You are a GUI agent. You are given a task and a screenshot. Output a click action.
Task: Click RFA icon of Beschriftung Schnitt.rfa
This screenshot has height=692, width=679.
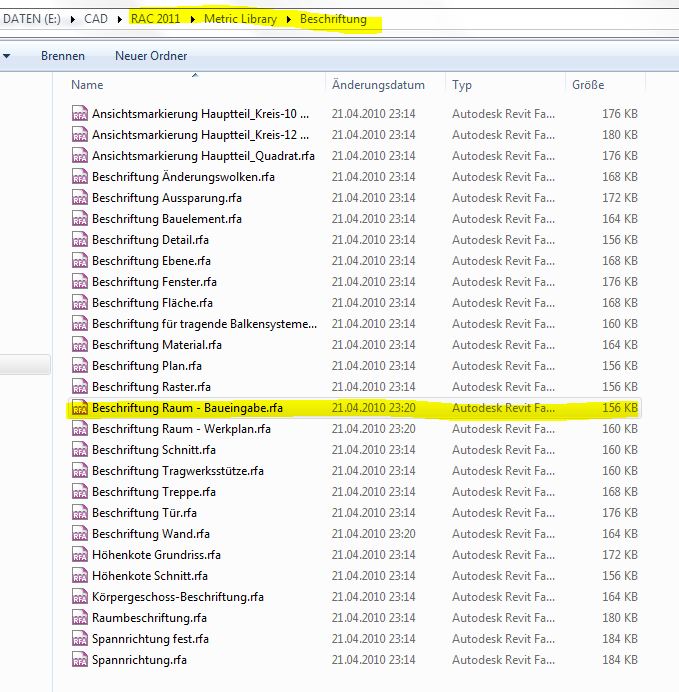(79, 450)
